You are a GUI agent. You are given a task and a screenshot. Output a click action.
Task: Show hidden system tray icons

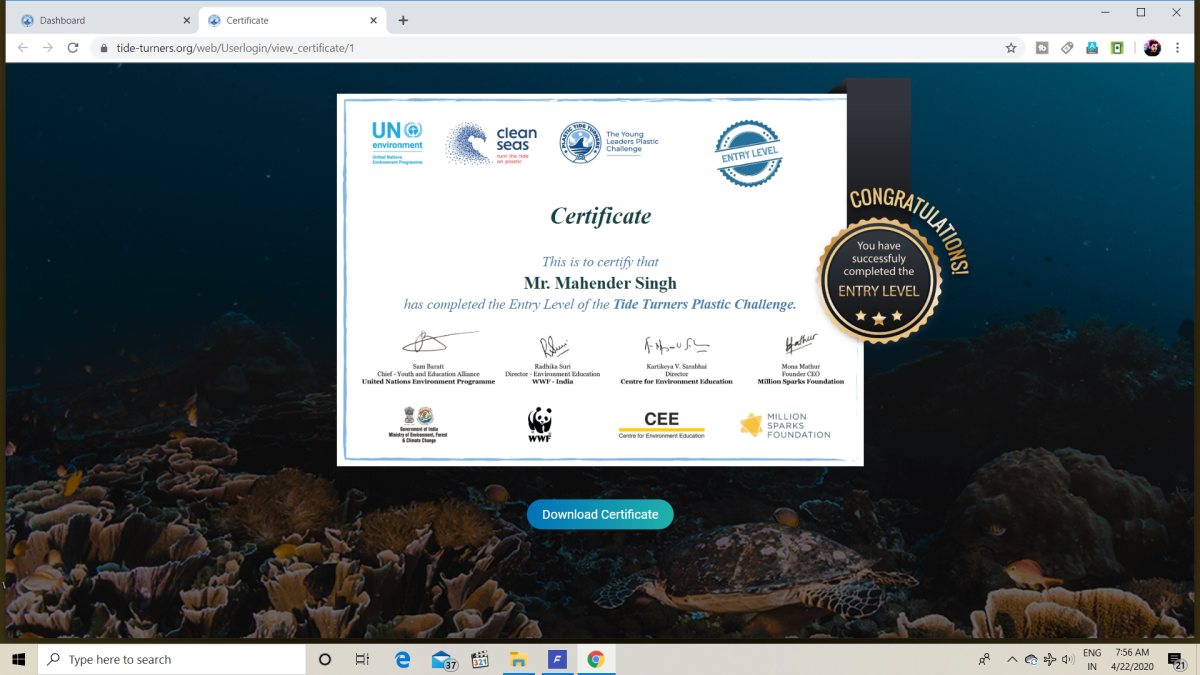tap(1013, 659)
